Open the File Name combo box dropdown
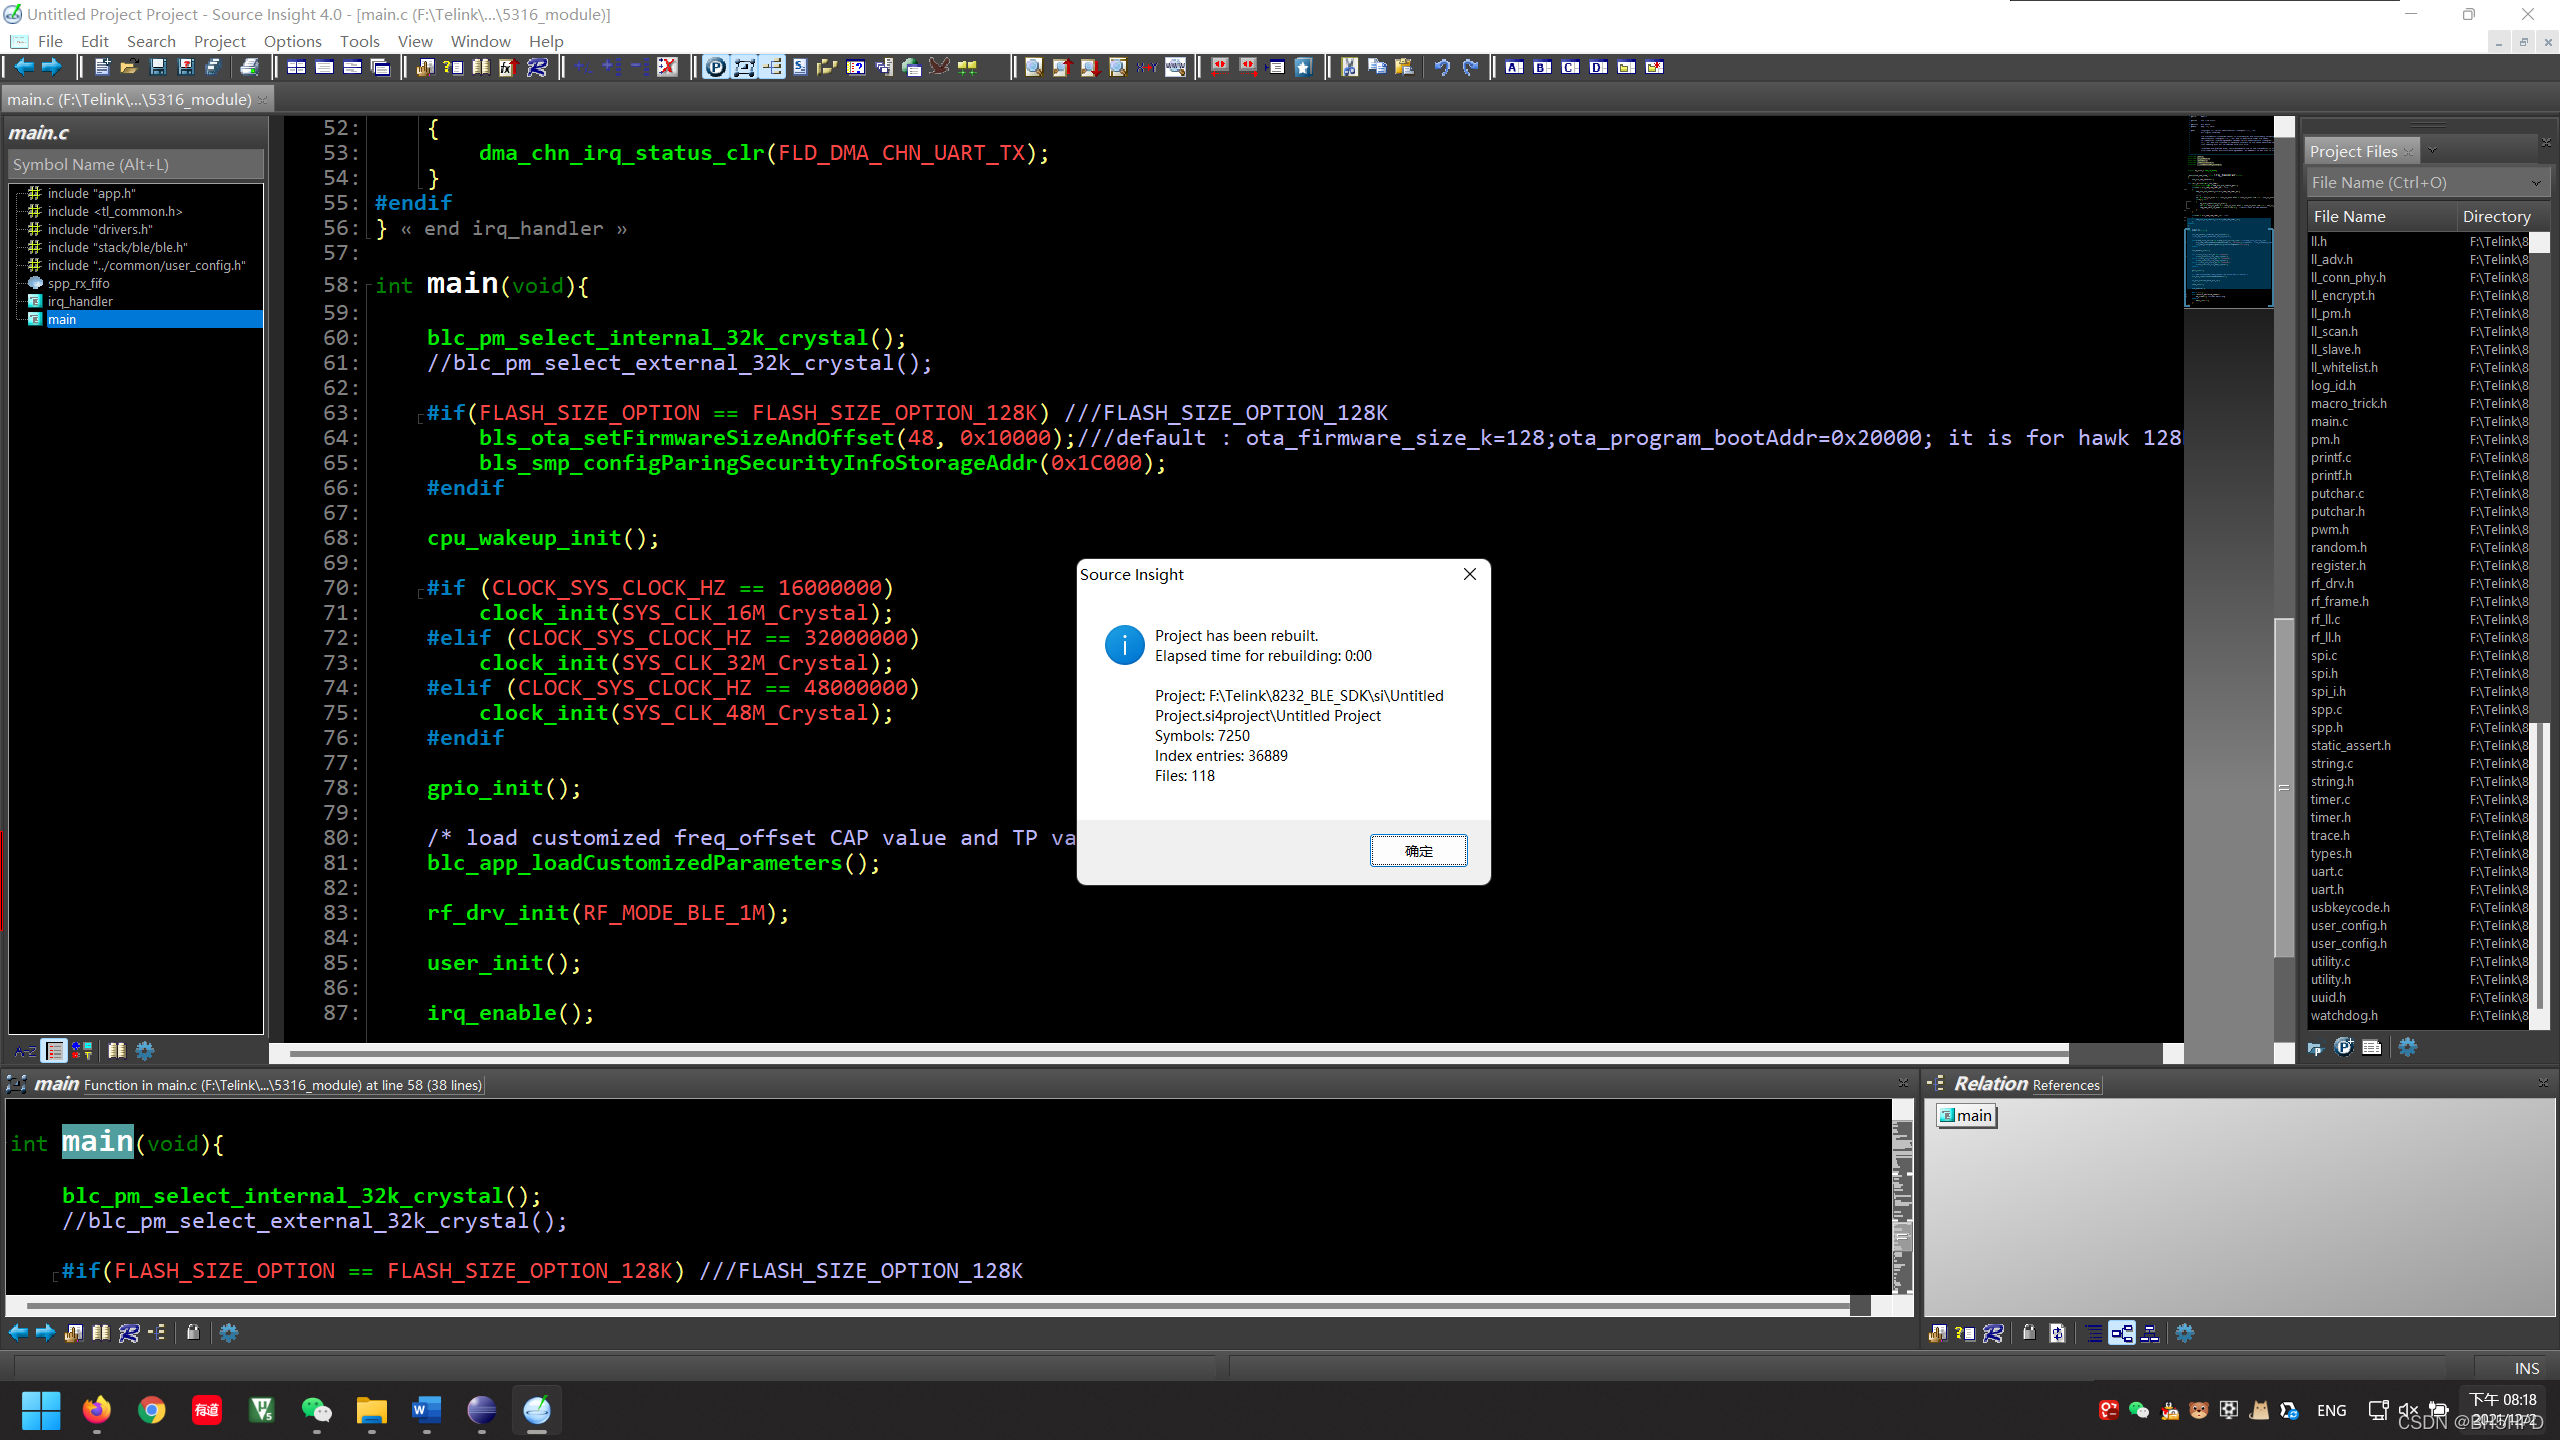This screenshot has height=1440, width=2560. point(2535,183)
